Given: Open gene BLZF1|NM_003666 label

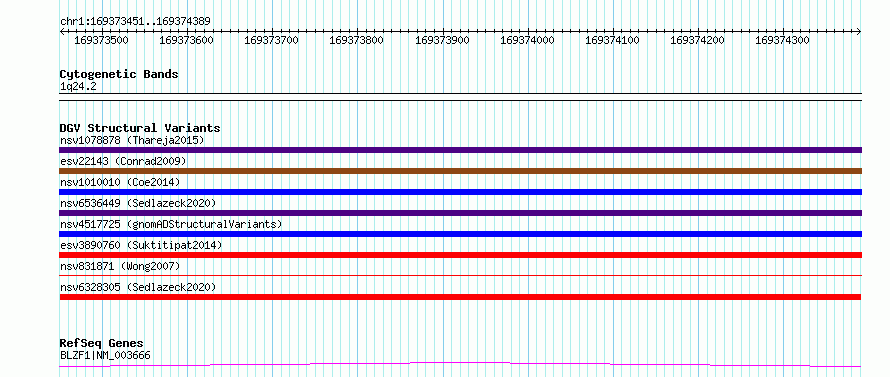Looking at the screenshot, I should coord(105,356).
